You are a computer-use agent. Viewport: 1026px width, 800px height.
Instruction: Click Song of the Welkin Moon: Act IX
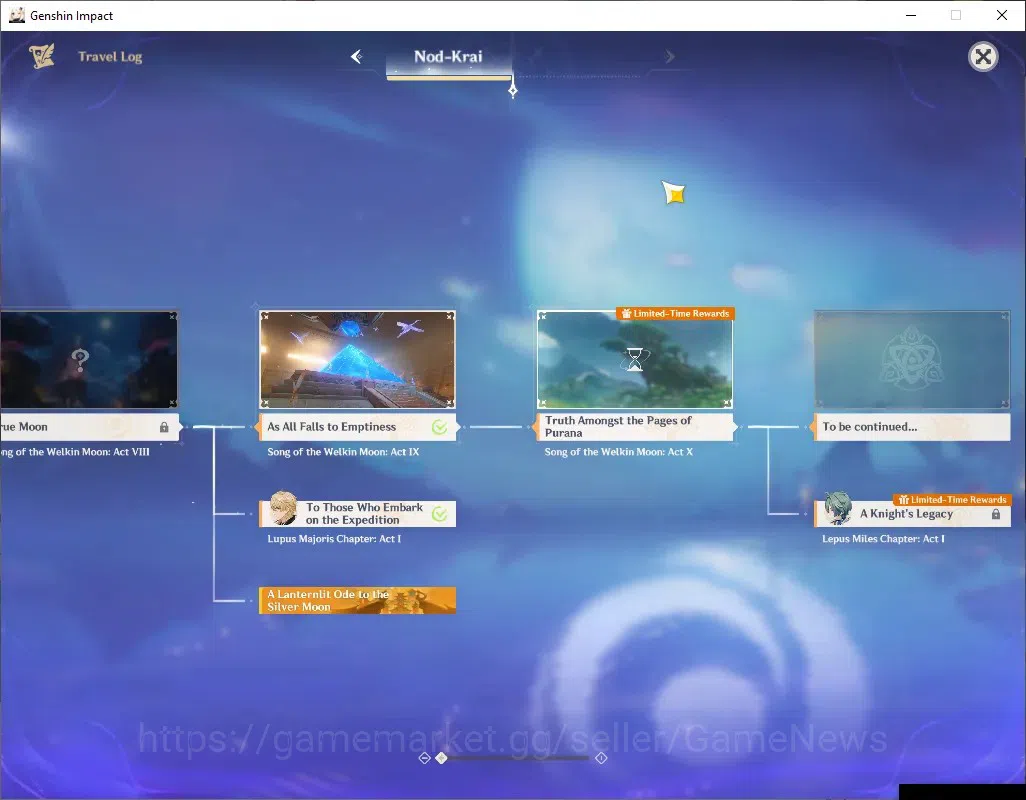click(x=343, y=452)
